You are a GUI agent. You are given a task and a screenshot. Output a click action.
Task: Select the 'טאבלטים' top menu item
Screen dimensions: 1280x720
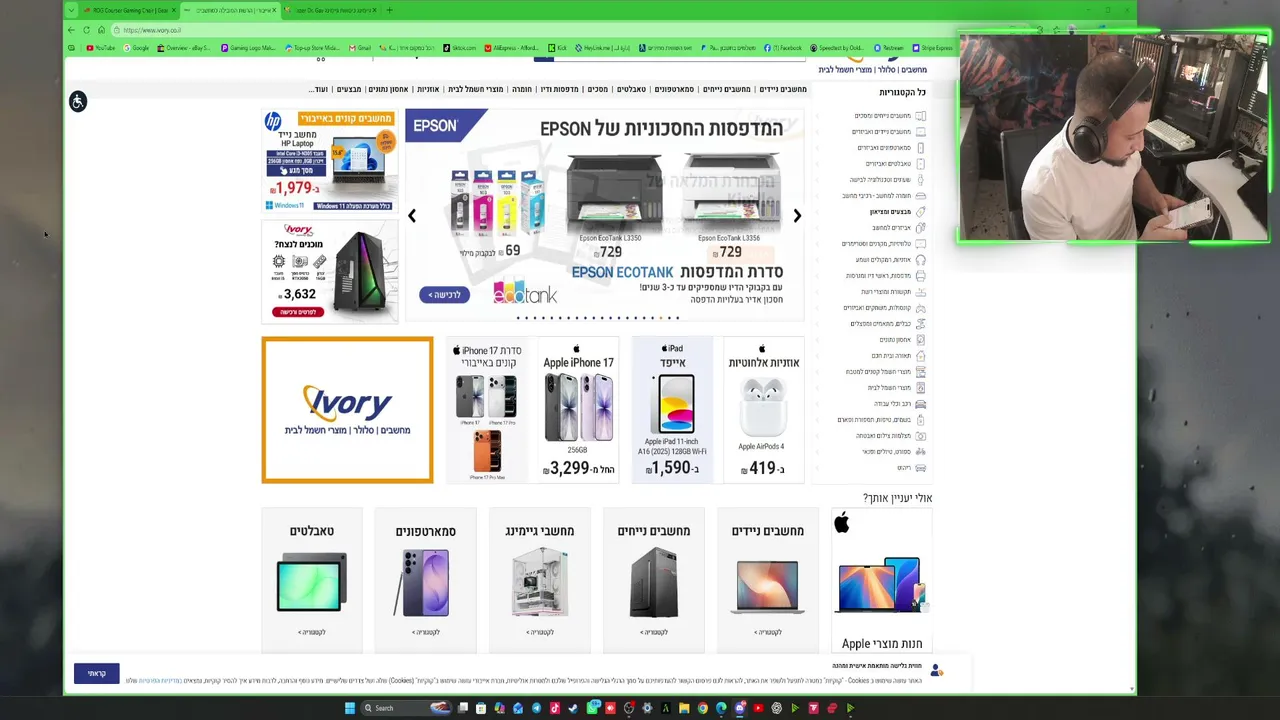click(631, 89)
